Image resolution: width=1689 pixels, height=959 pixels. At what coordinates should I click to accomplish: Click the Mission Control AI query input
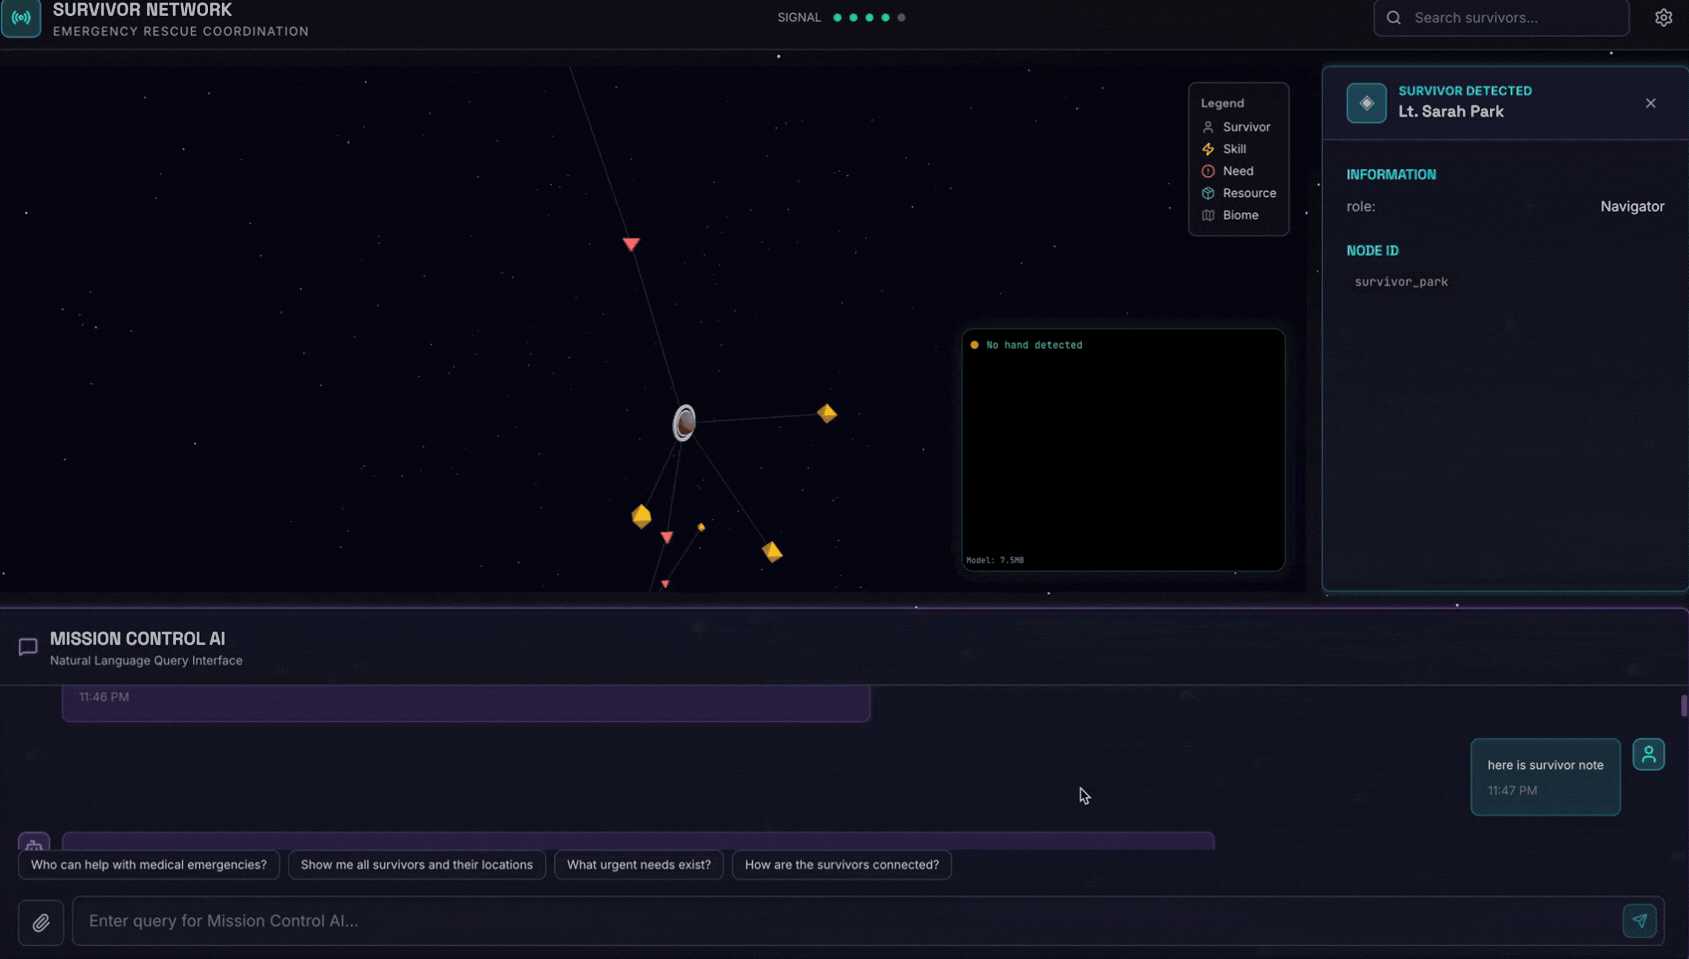point(845,921)
